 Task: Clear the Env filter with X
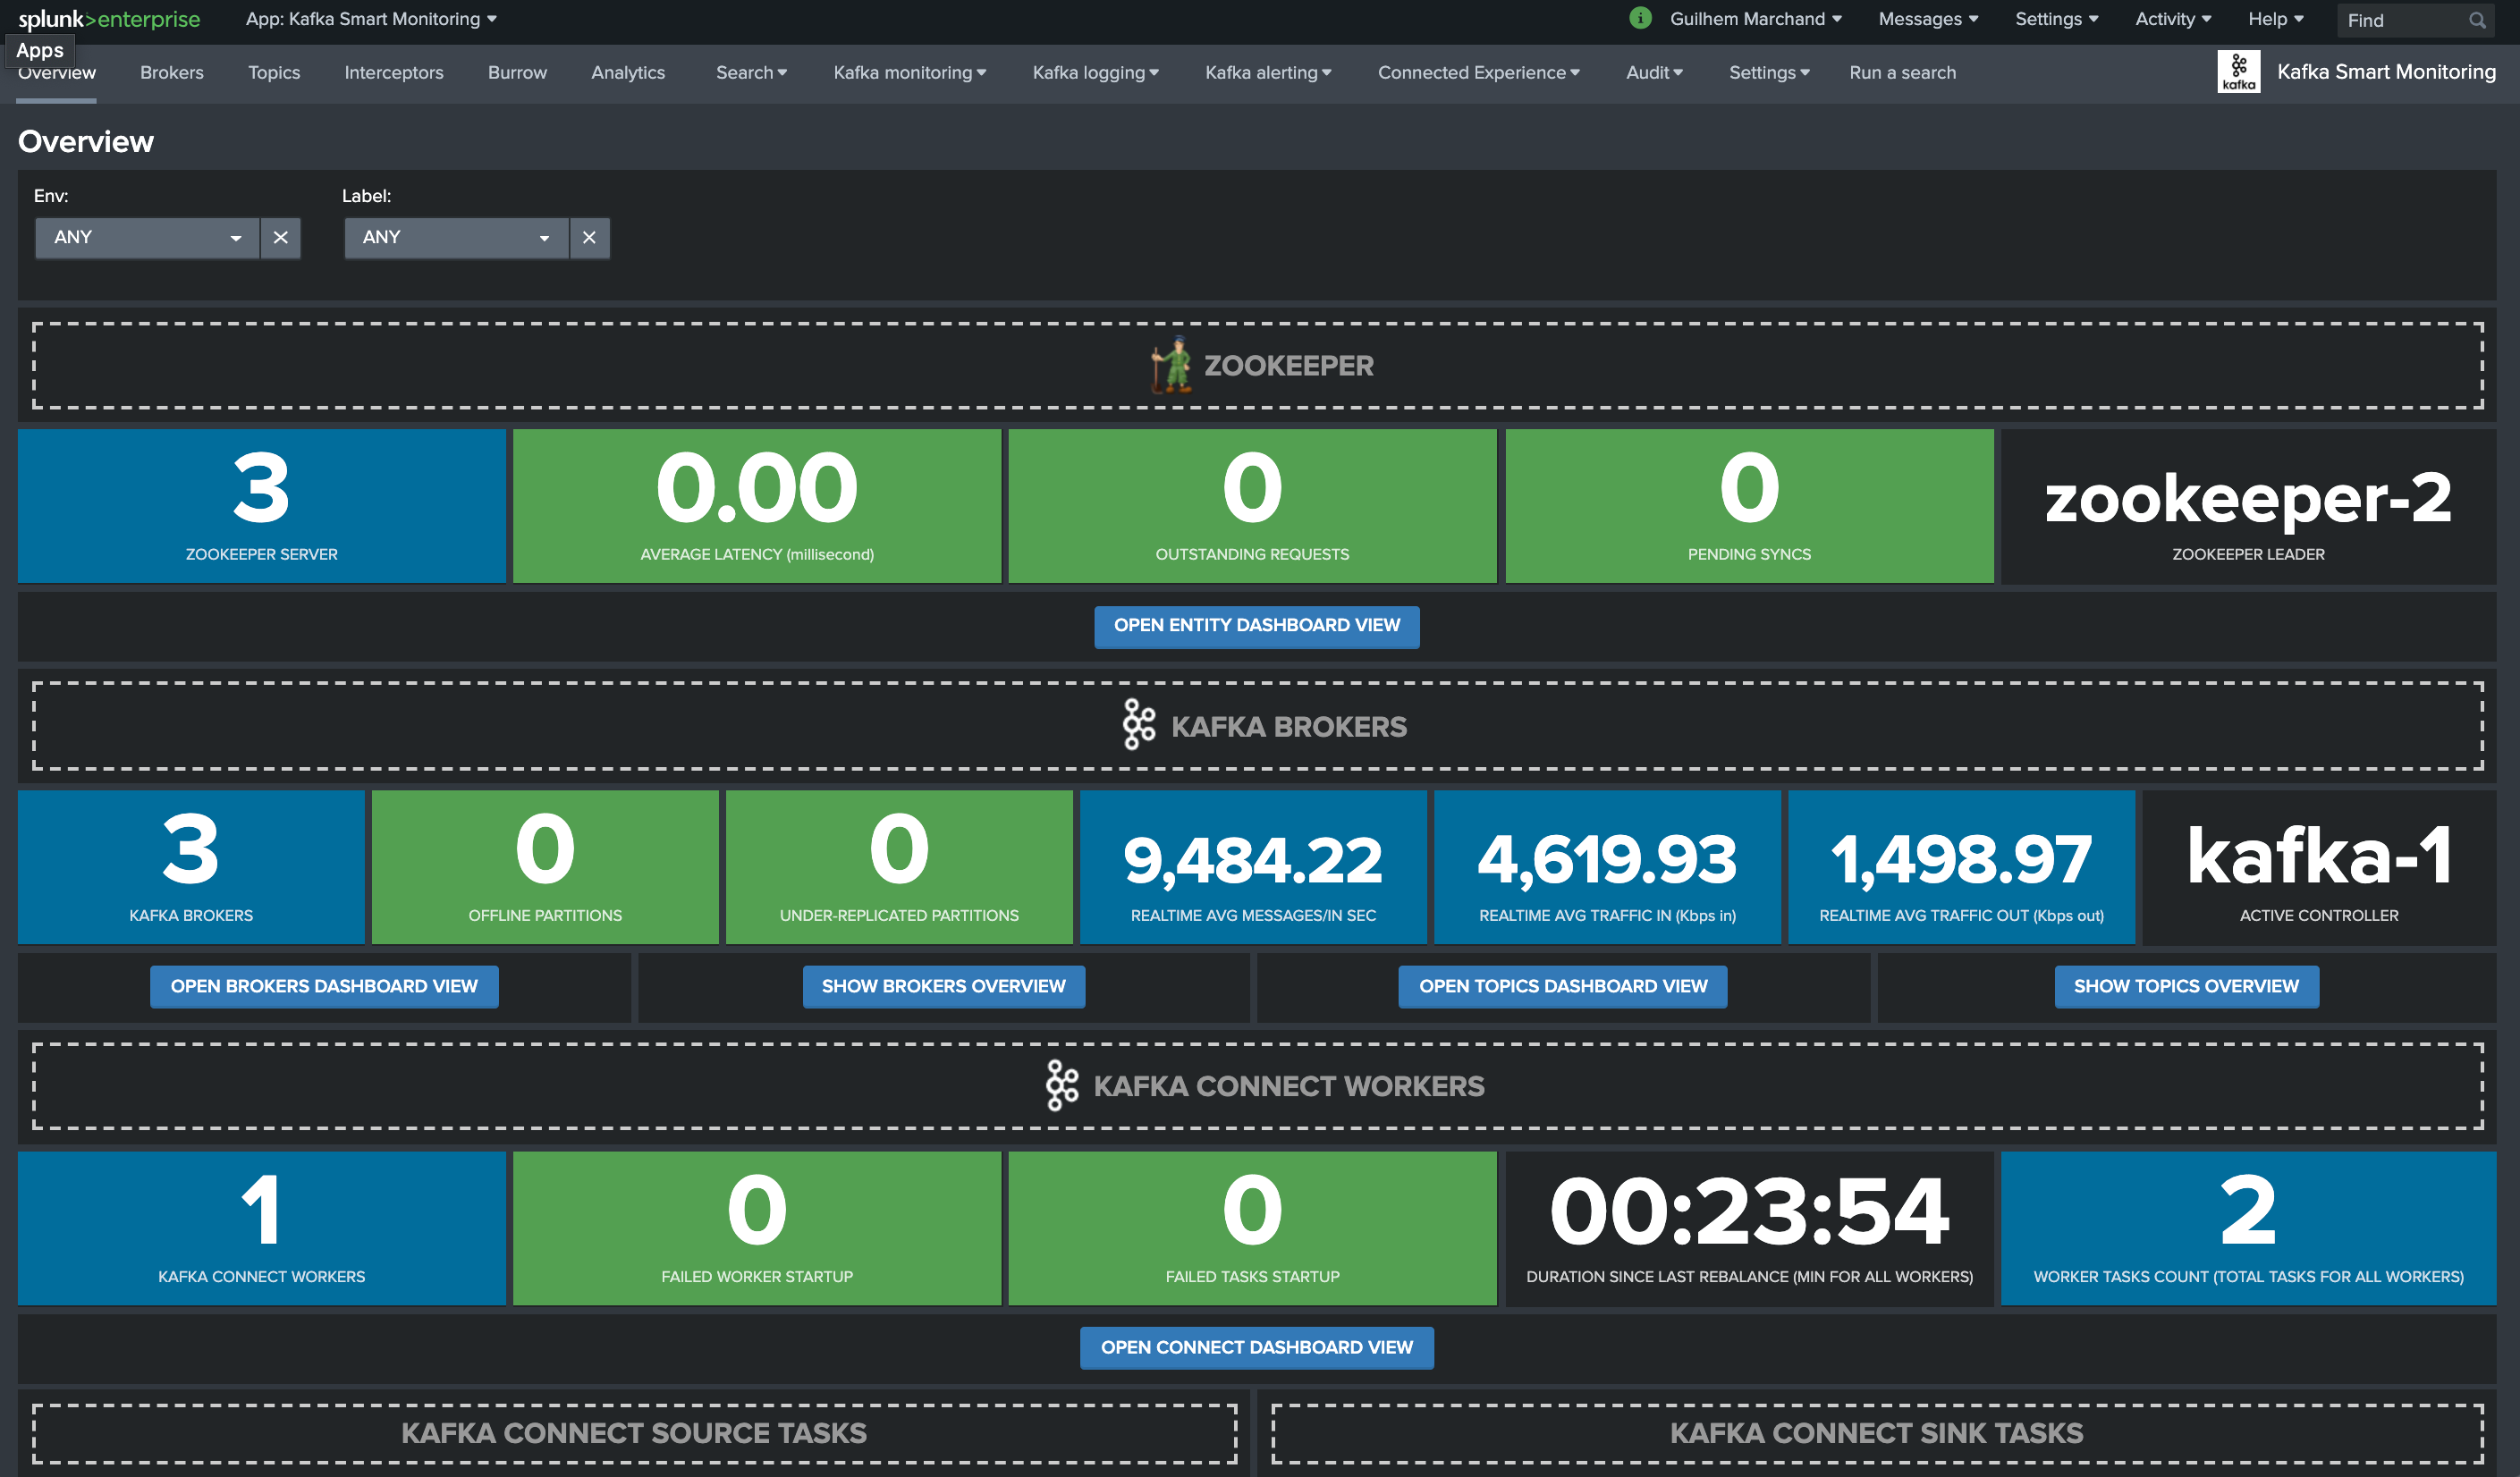click(281, 238)
